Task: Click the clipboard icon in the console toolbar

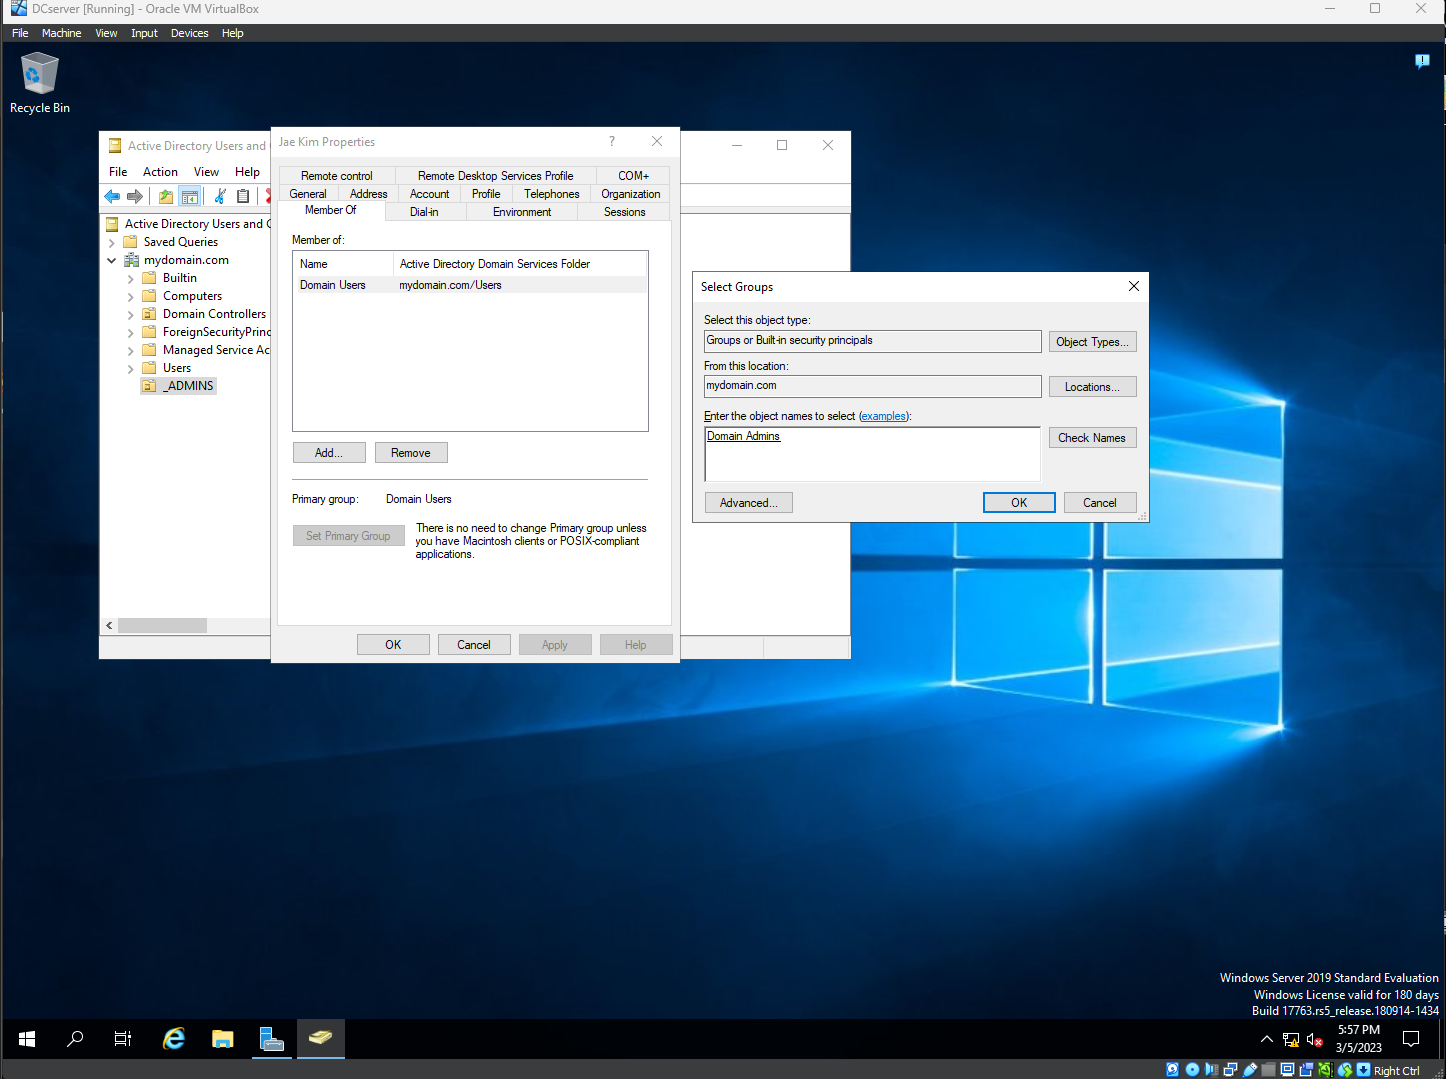Action: 243,196
